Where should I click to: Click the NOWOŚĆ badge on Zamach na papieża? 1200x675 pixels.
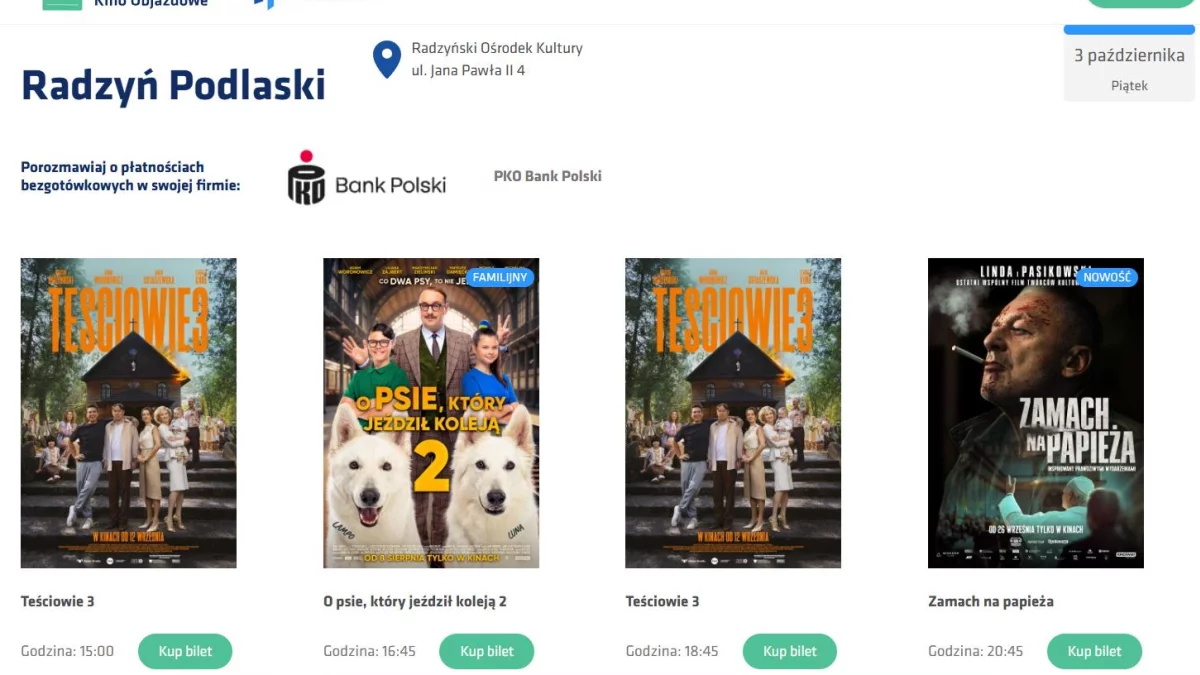point(1107,277)
